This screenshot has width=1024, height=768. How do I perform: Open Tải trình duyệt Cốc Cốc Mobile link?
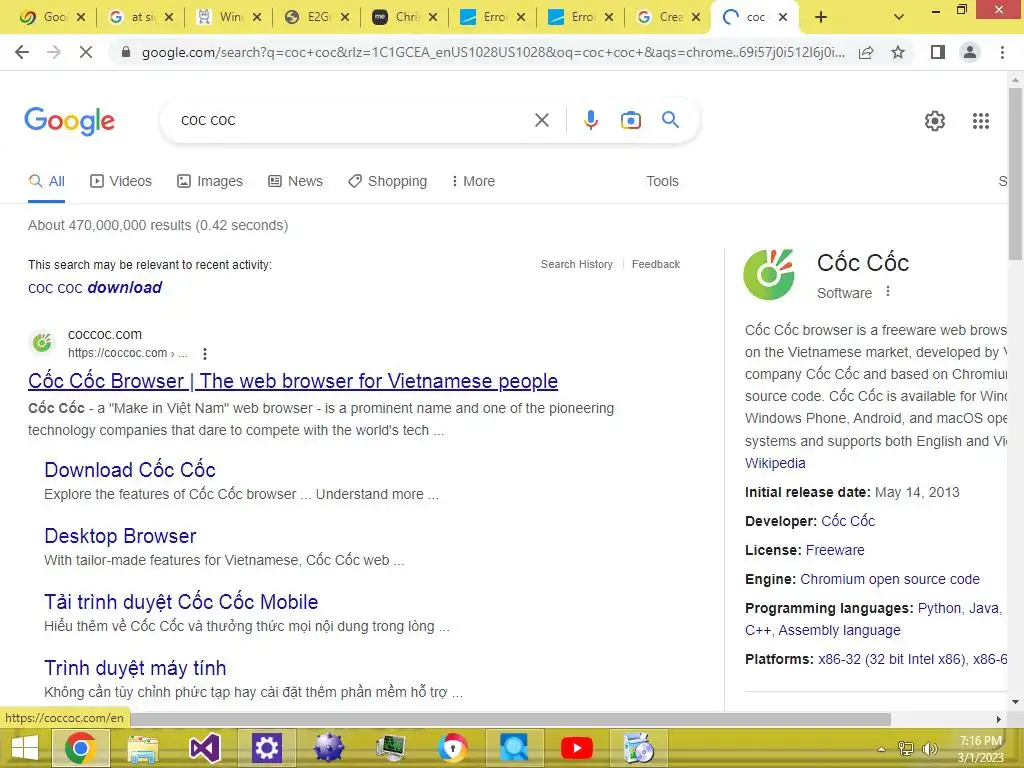[181, 601]
